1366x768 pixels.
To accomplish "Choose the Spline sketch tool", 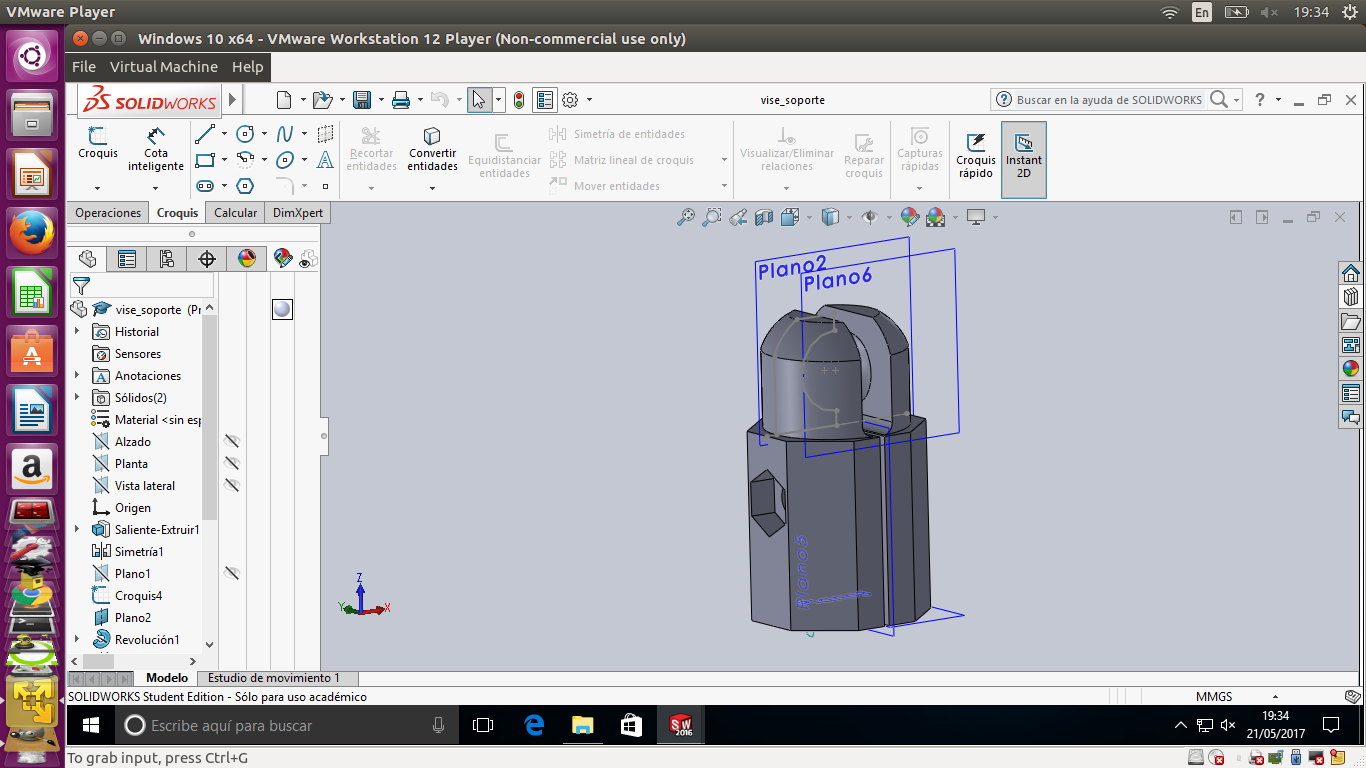I will (285, 134).
